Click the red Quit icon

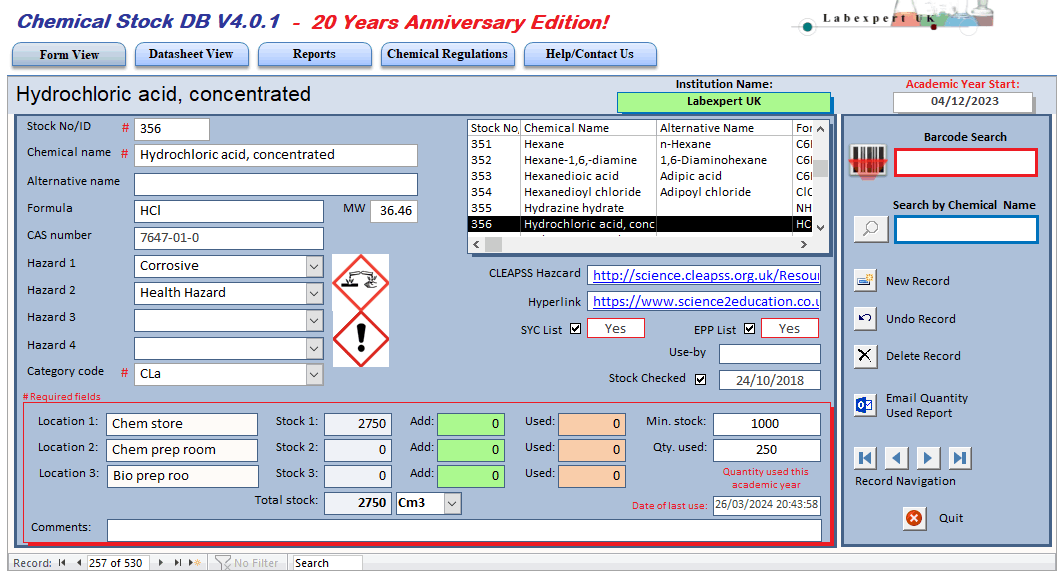tap(914, 518)
